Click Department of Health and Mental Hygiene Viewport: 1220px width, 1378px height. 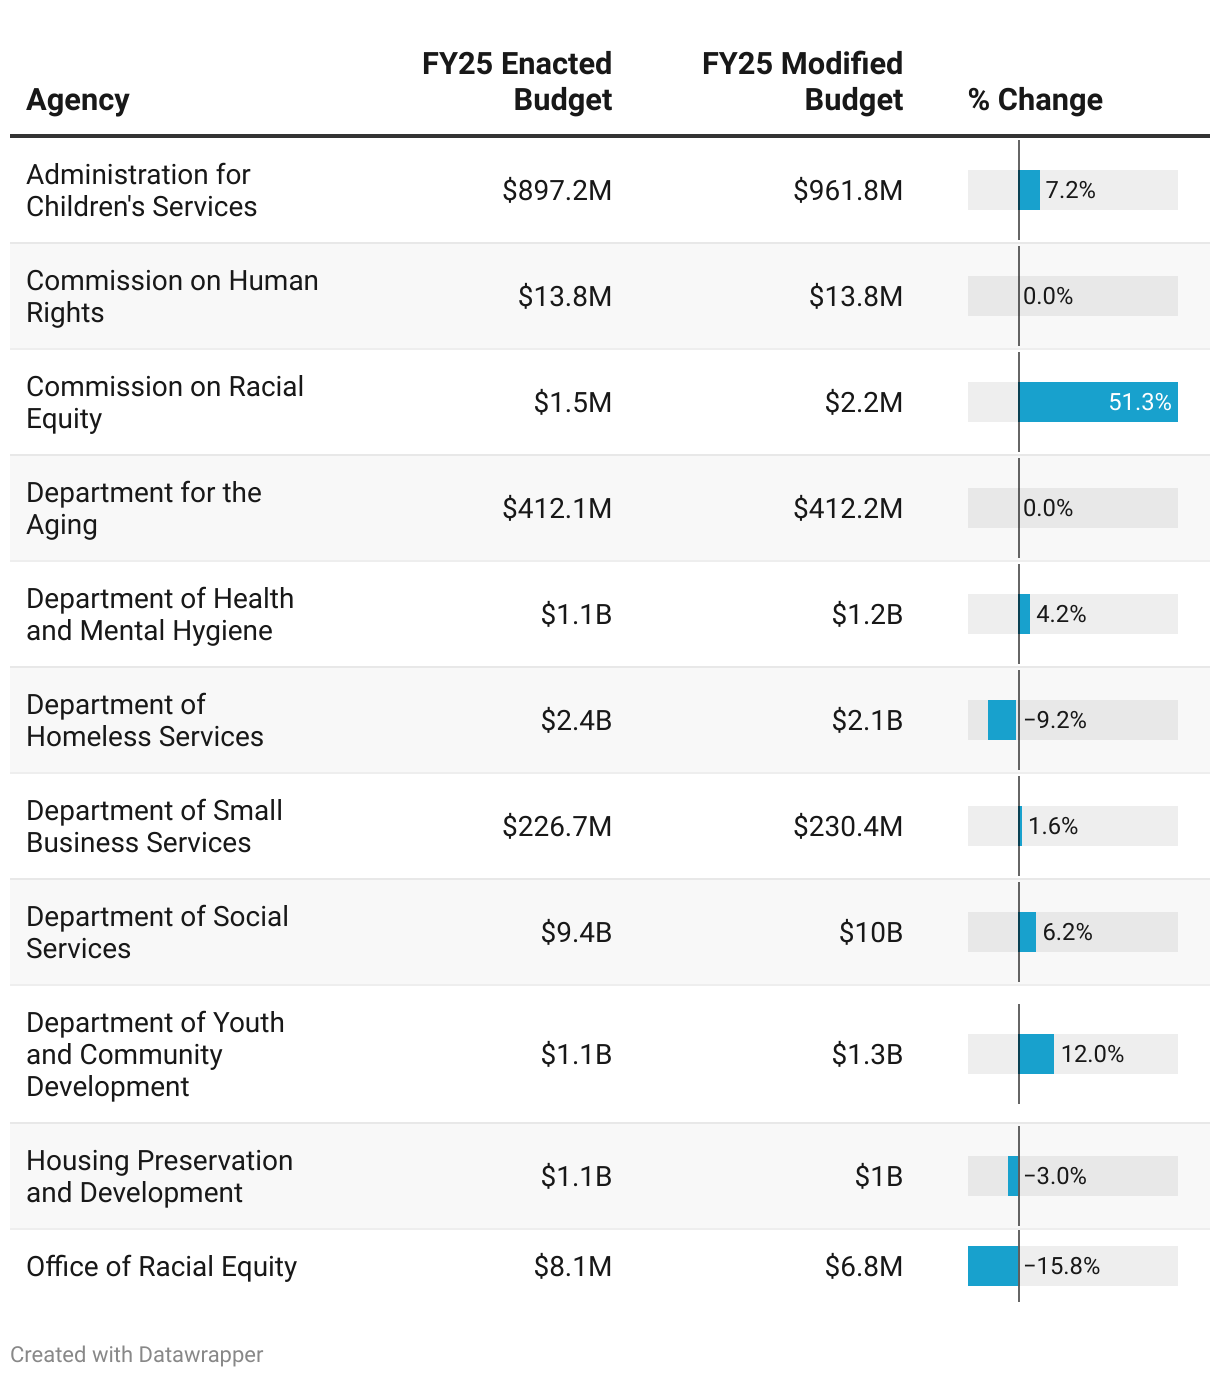pyautogui.click(x=160, y=614)
